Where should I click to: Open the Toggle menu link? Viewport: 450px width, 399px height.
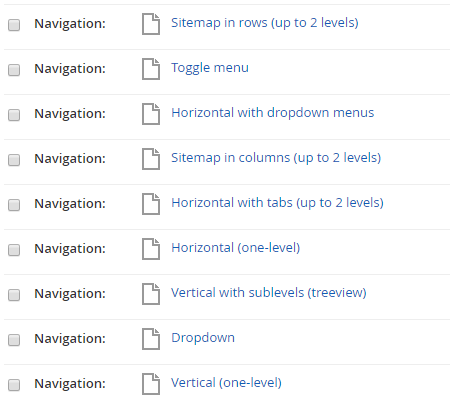(x=210, y=68)
